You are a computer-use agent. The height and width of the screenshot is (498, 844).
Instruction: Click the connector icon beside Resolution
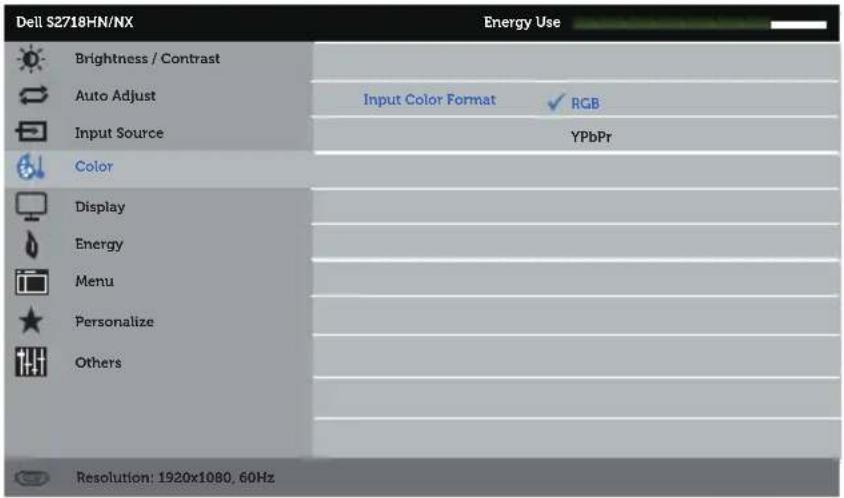[x=32, y=478]
